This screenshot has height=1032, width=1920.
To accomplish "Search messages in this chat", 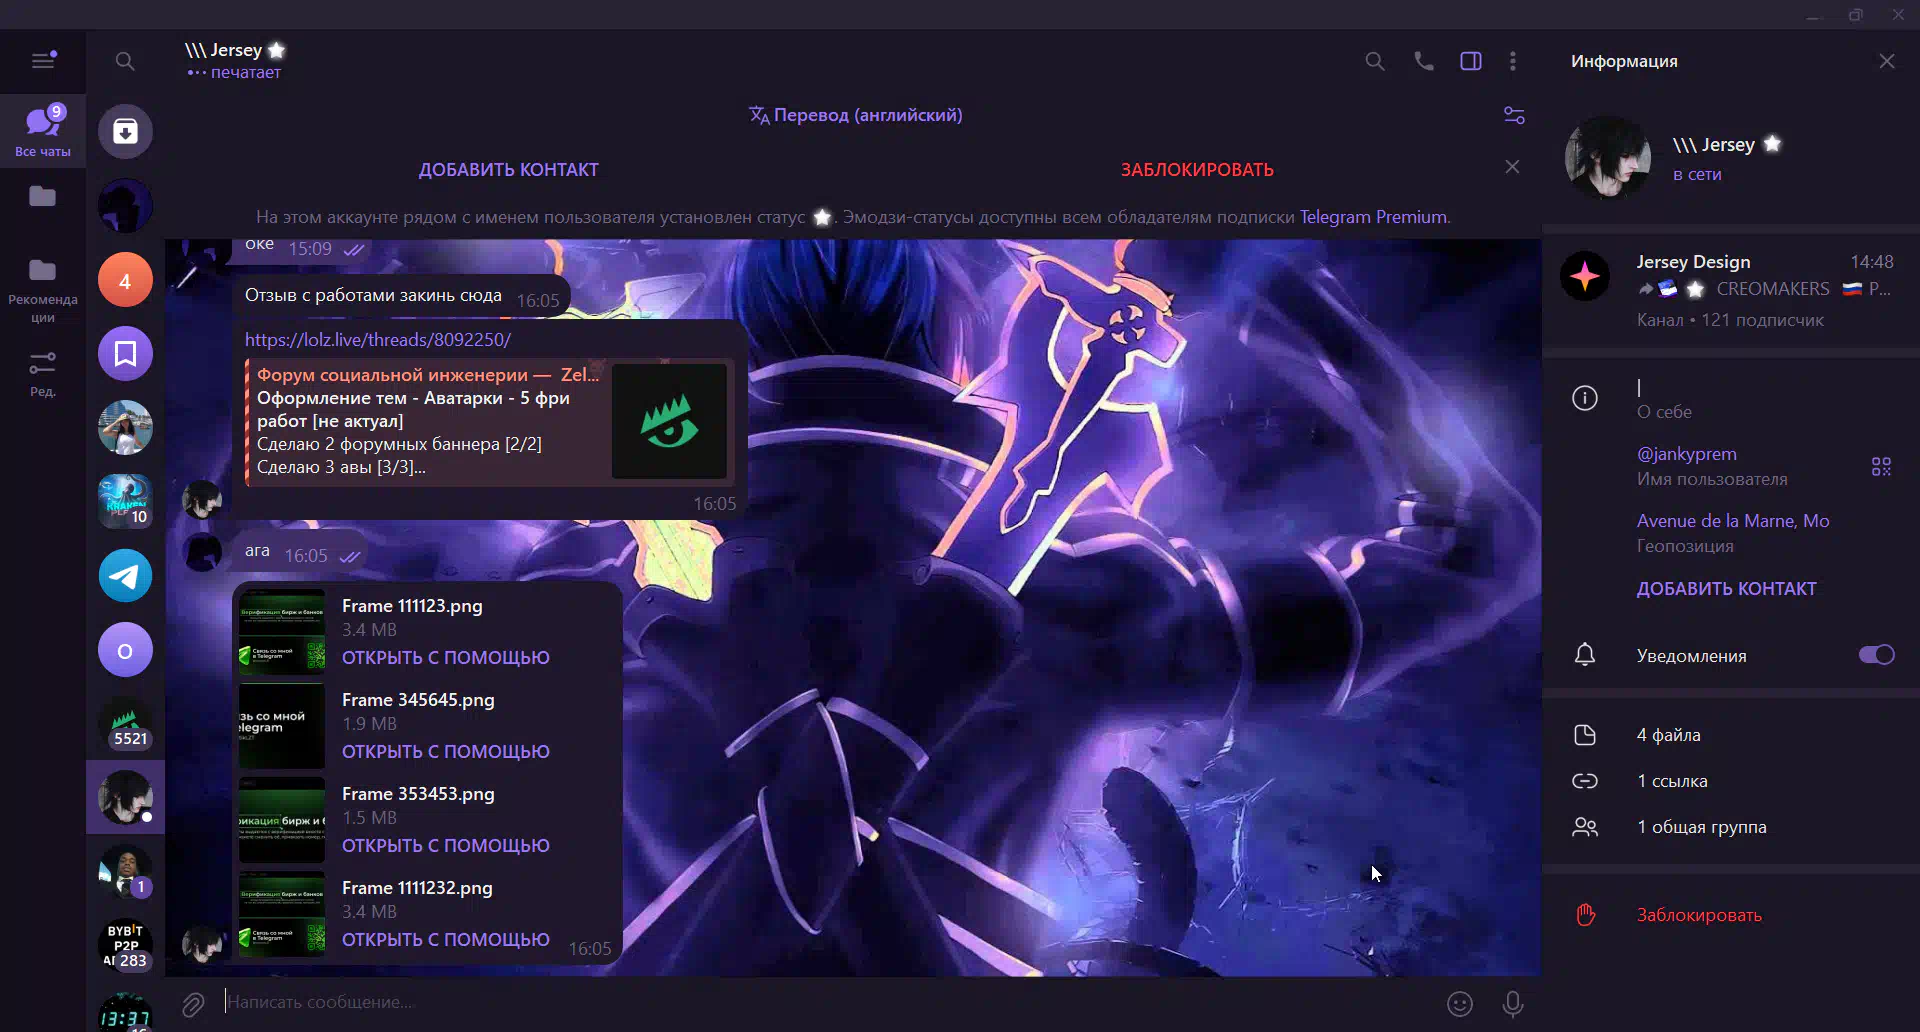I will tap(1375, 62).
